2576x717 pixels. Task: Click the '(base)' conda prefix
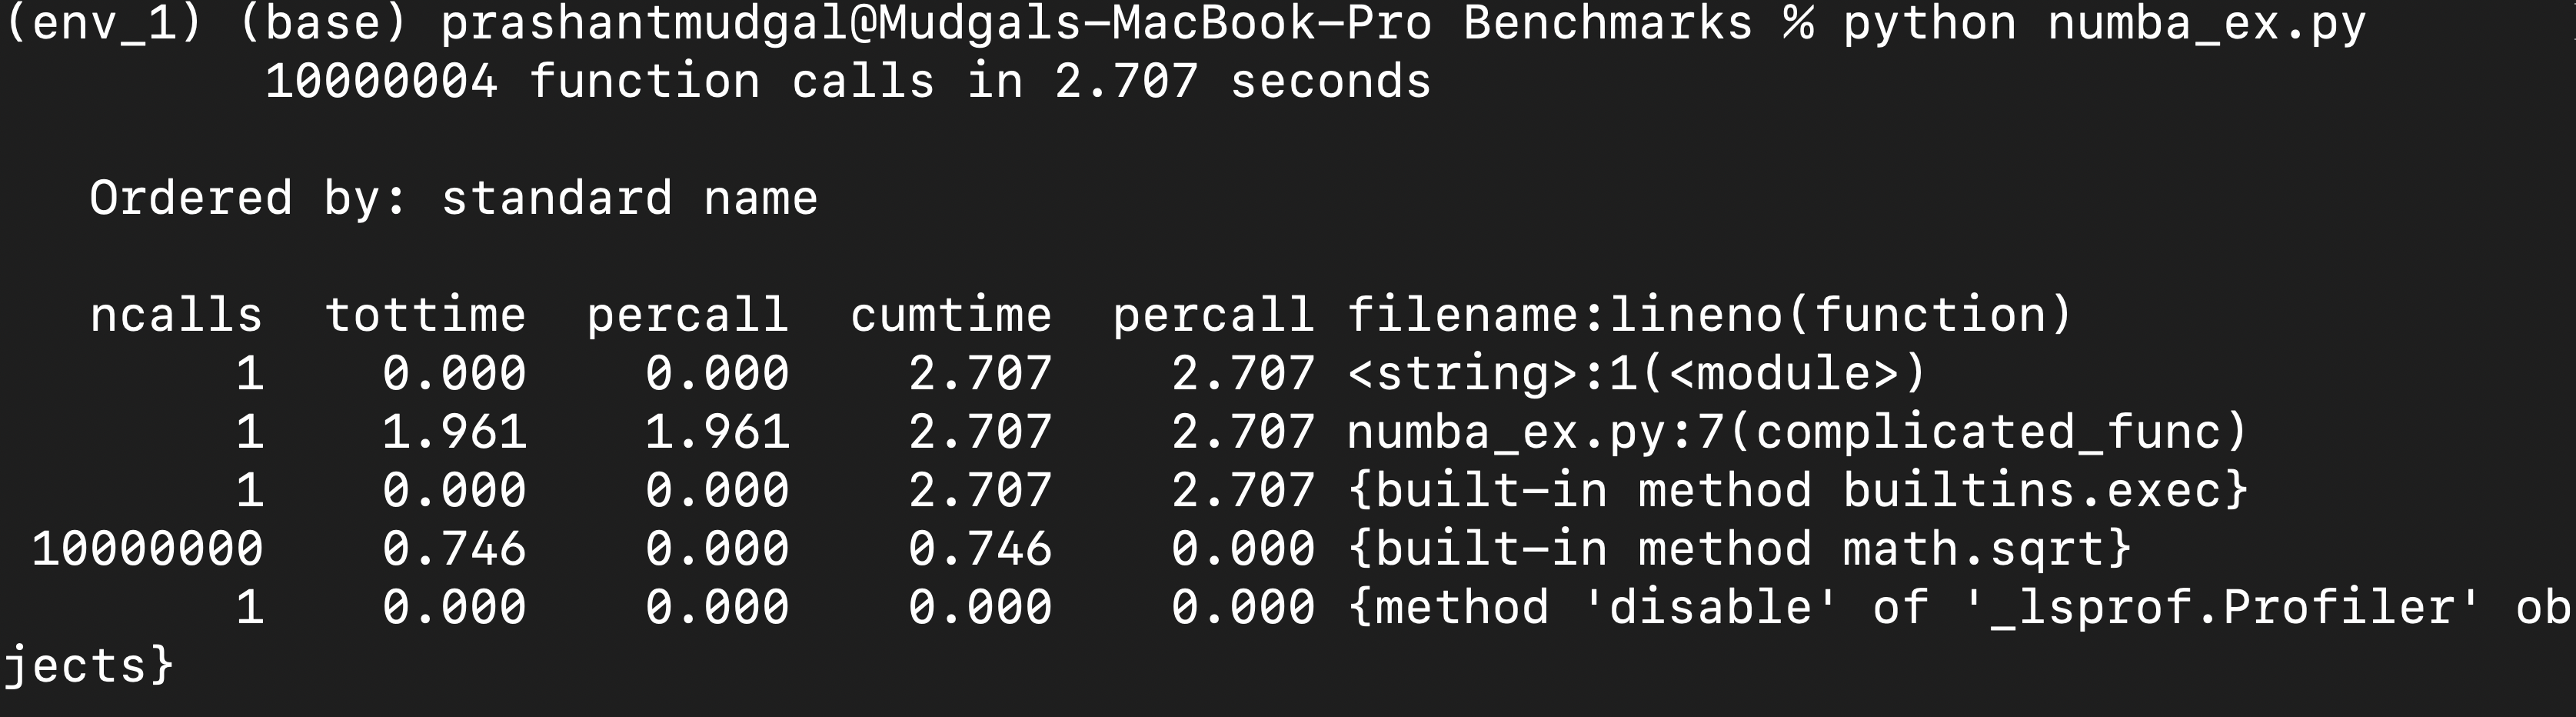point(323,24)
